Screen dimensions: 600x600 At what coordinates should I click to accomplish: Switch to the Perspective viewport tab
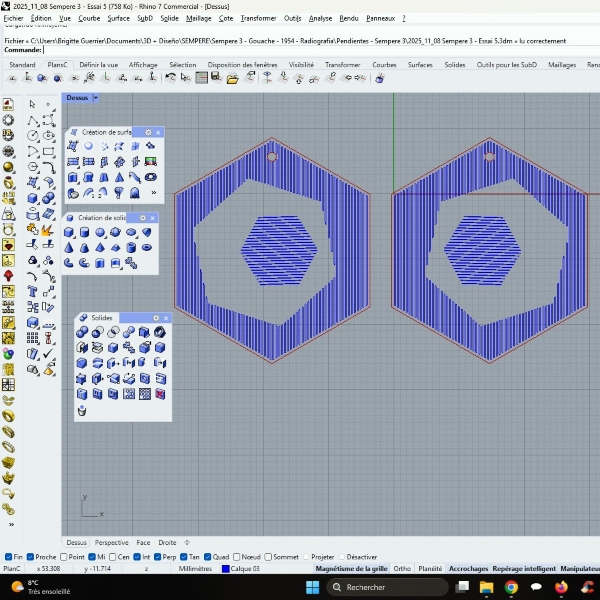(x=111, y=542)
